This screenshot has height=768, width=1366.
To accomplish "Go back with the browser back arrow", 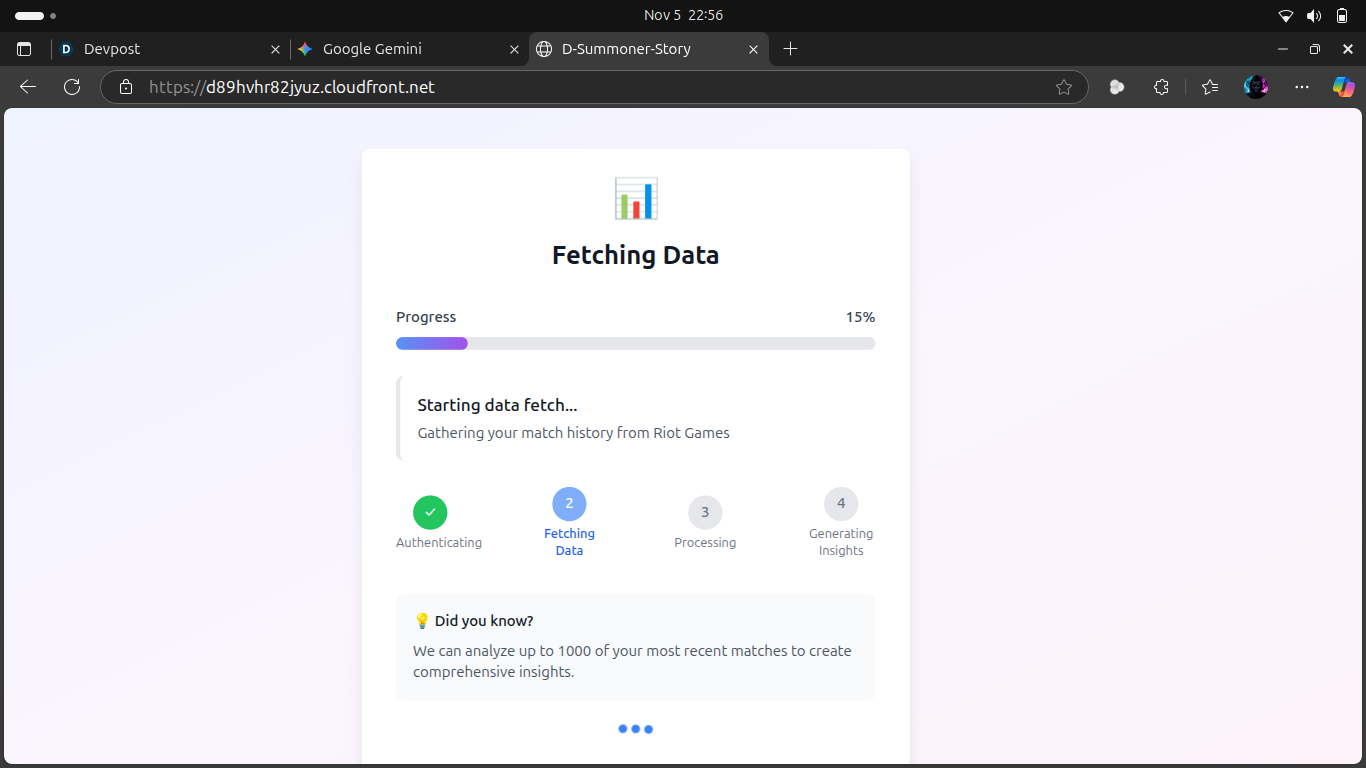I will [28, 87].
